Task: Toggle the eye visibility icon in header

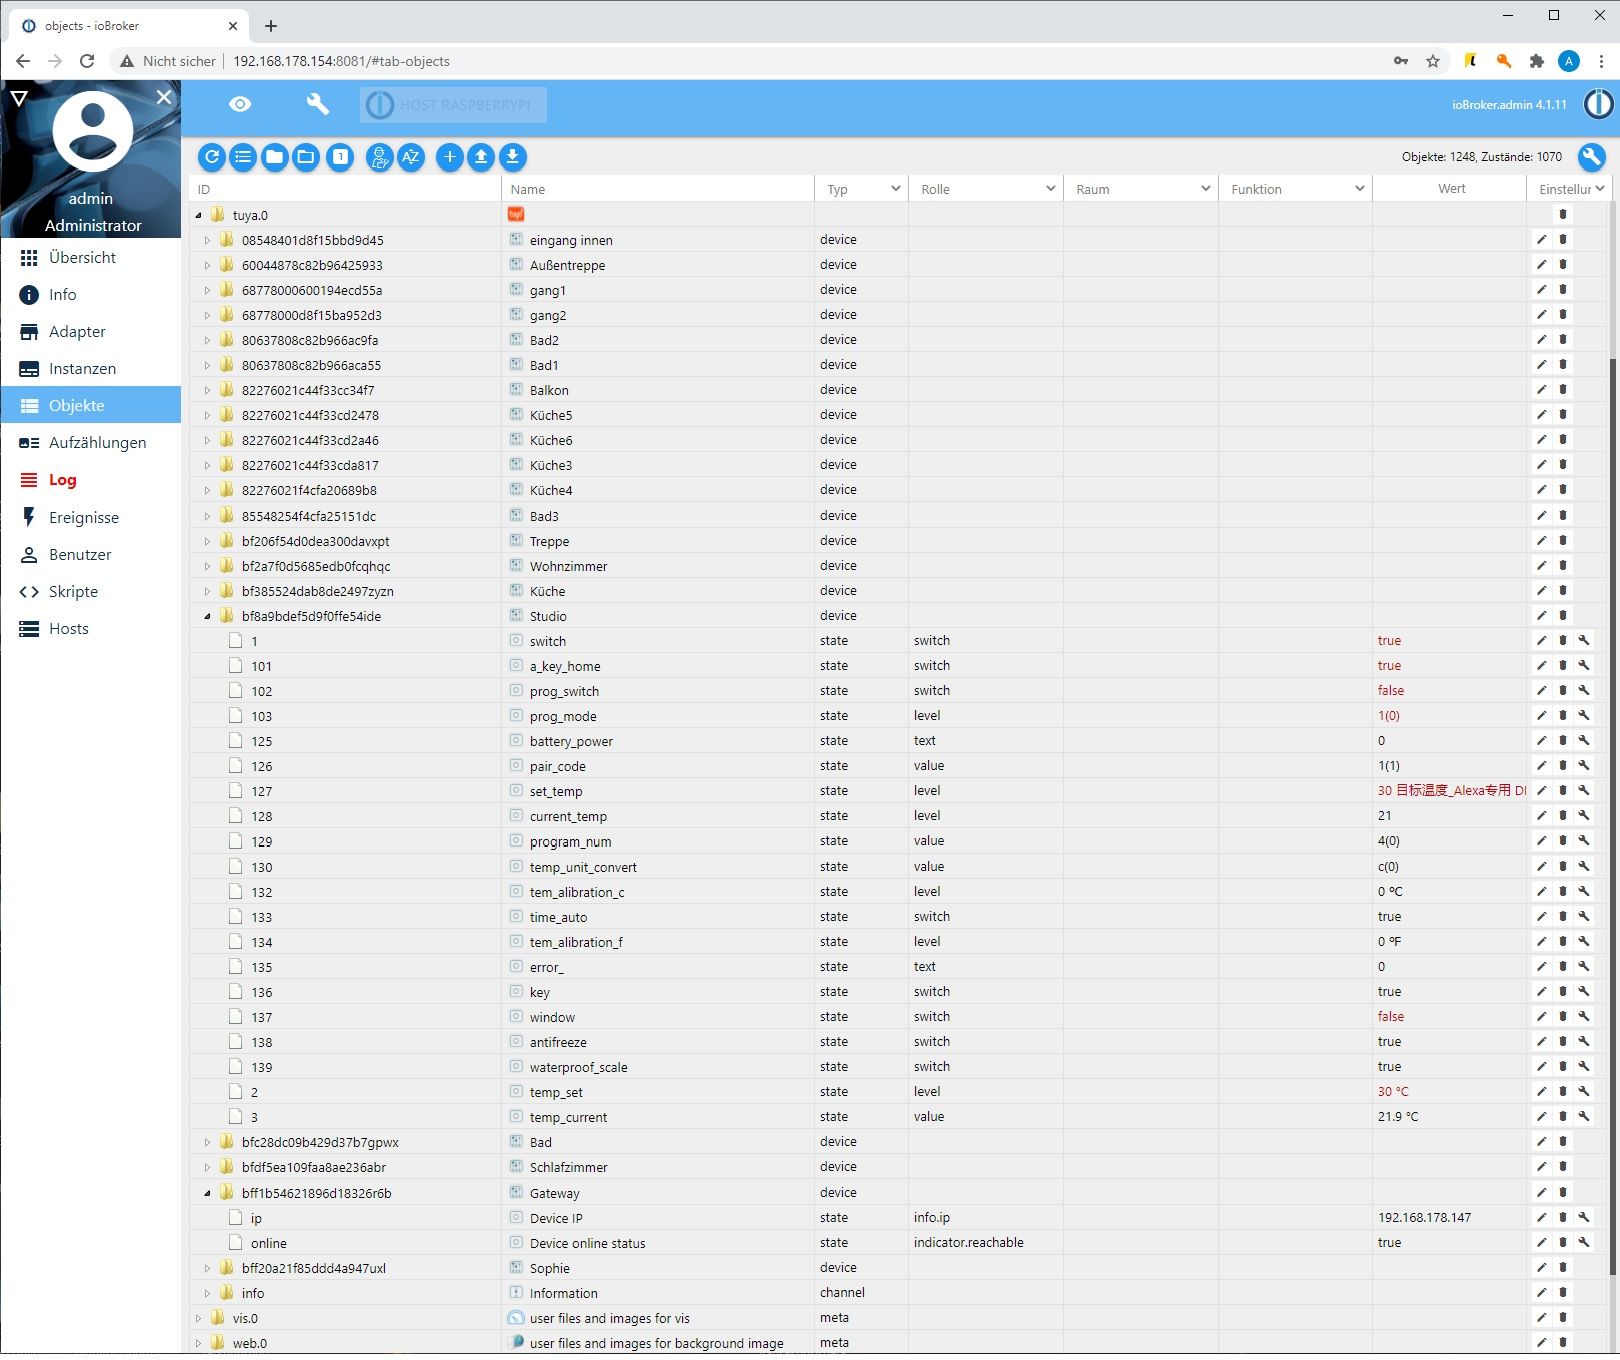Action: pyautogui.click(x=240, y=104)
